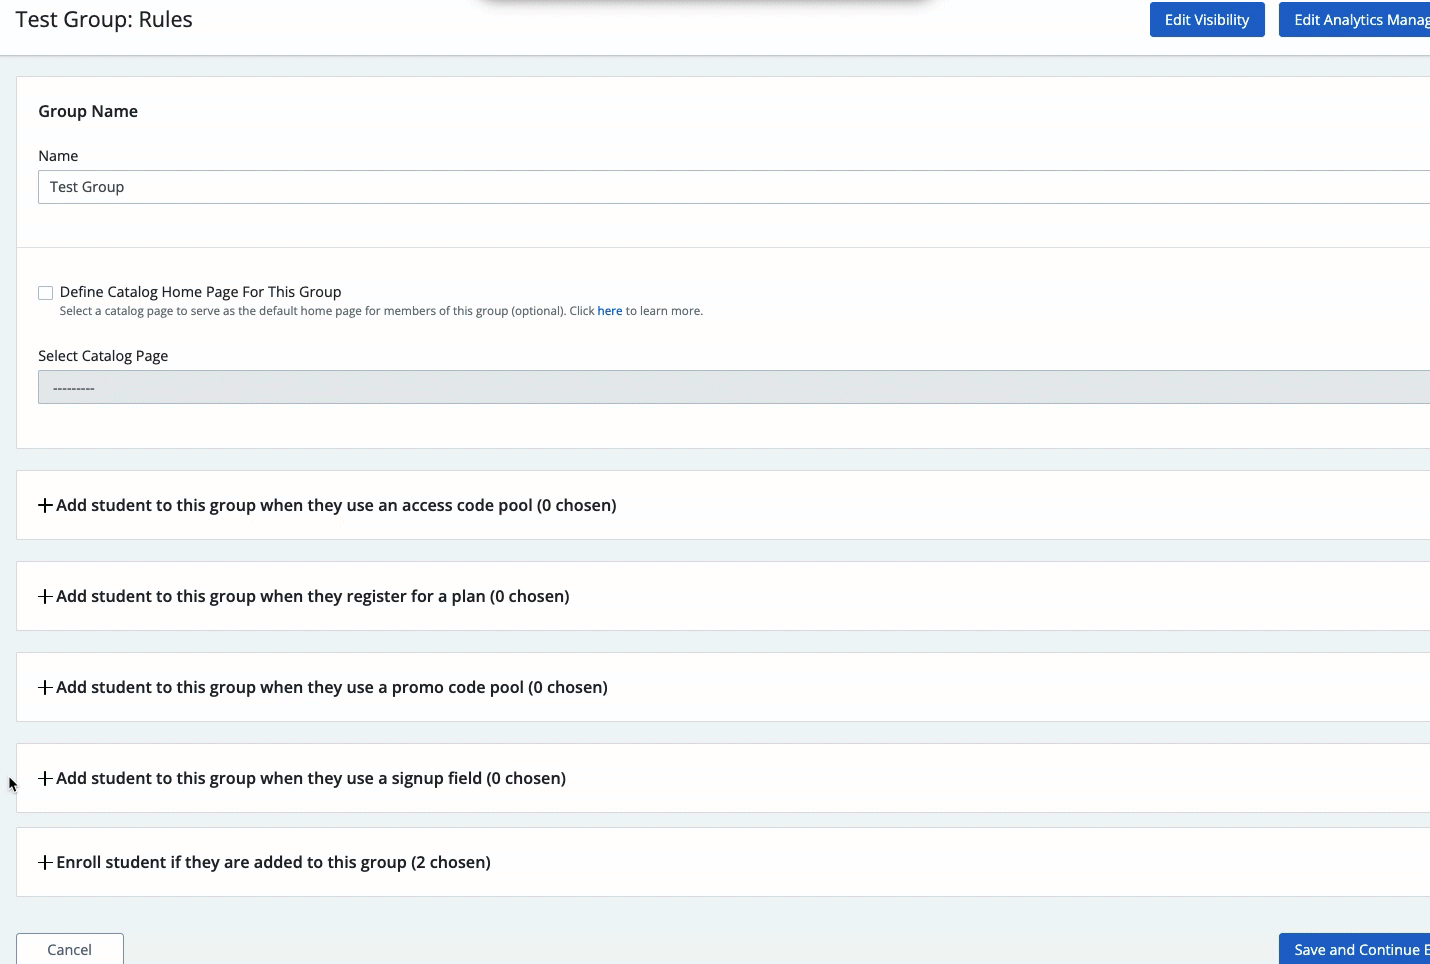1430x964 pixels.
Task: Open Edit Analytics Managers button
Action: tap(1358, 20)
